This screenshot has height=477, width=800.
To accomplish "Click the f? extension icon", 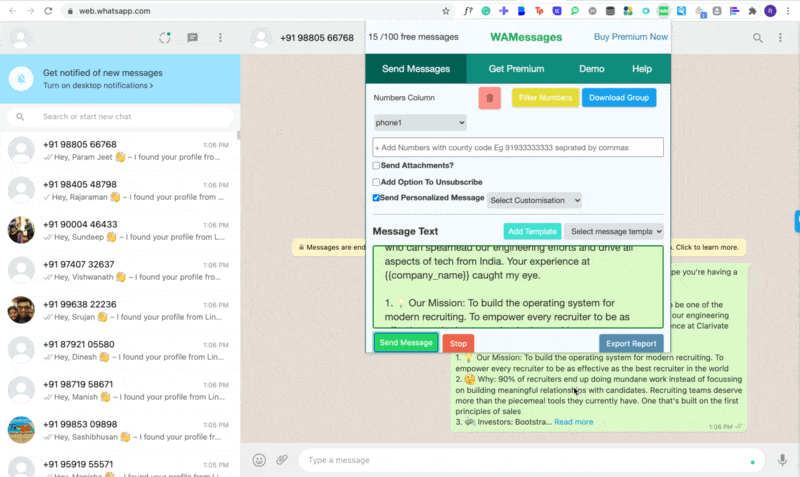I will pos(468,11).
